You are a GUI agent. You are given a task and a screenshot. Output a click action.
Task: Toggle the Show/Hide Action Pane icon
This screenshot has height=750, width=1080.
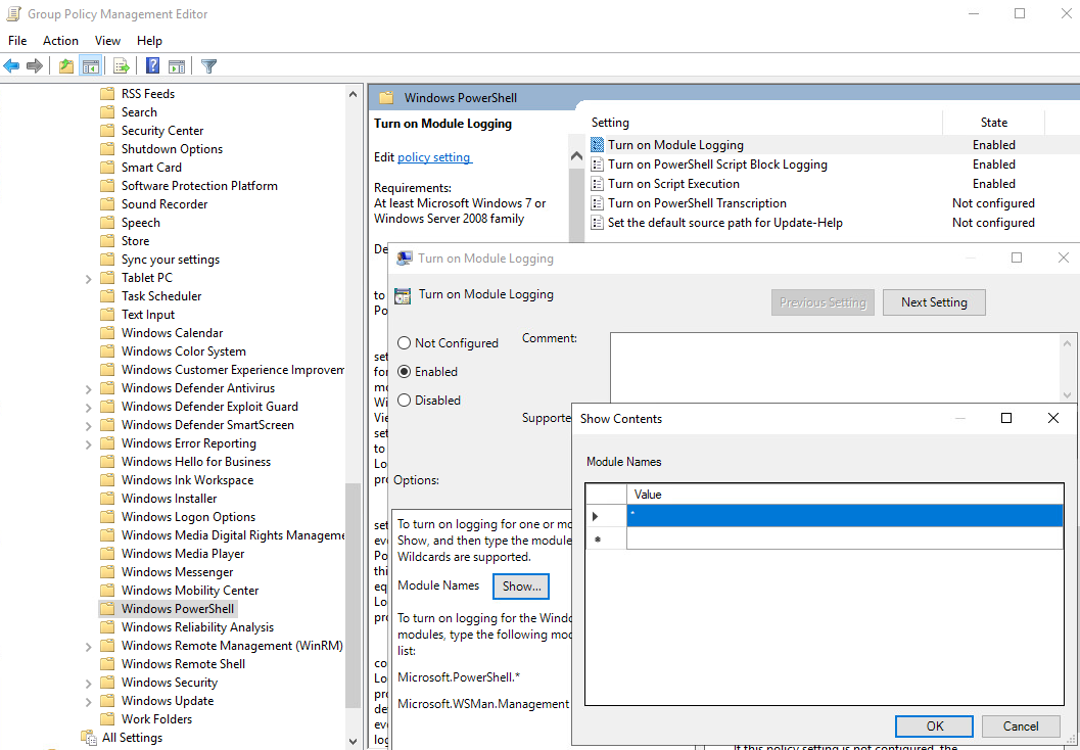pyautogui.click(x=177, y=66)
